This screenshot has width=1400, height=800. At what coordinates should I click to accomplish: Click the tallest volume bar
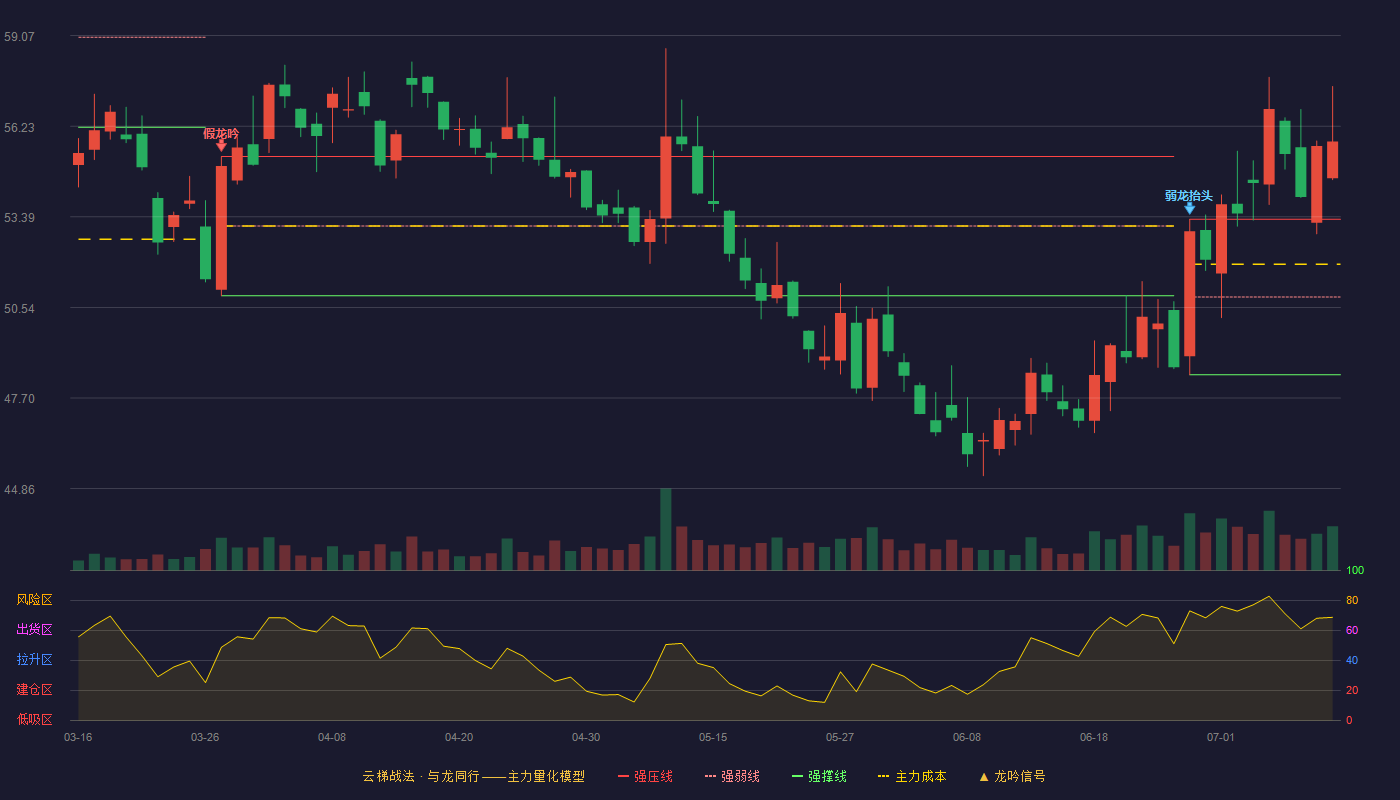coord(666,529)
